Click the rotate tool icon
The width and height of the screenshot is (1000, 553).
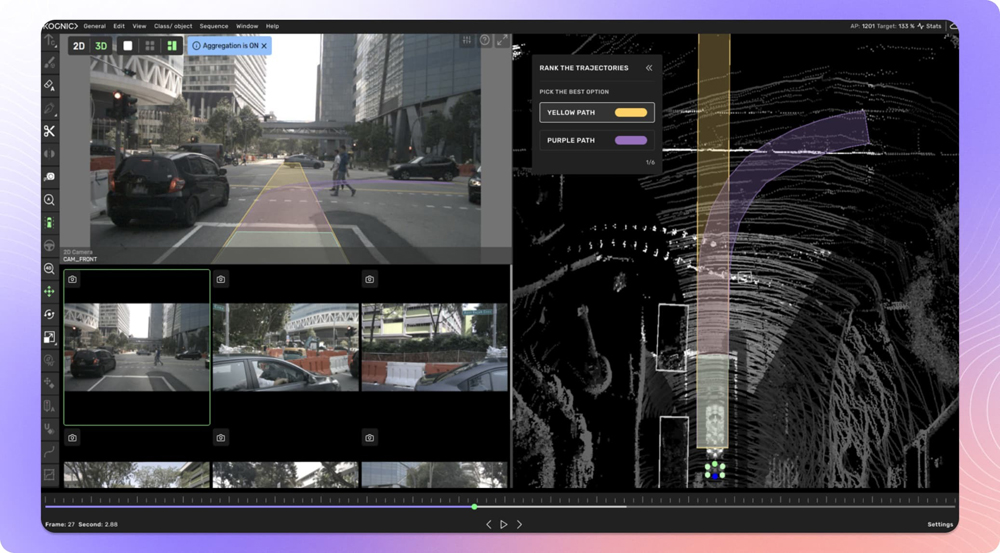pos(49,314)
